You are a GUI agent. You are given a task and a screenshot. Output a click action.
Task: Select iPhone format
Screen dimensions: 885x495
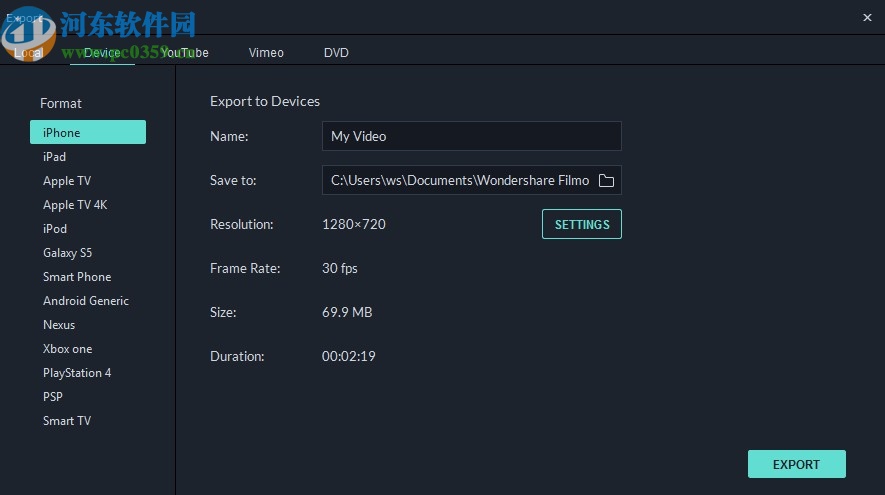[88, 132]
